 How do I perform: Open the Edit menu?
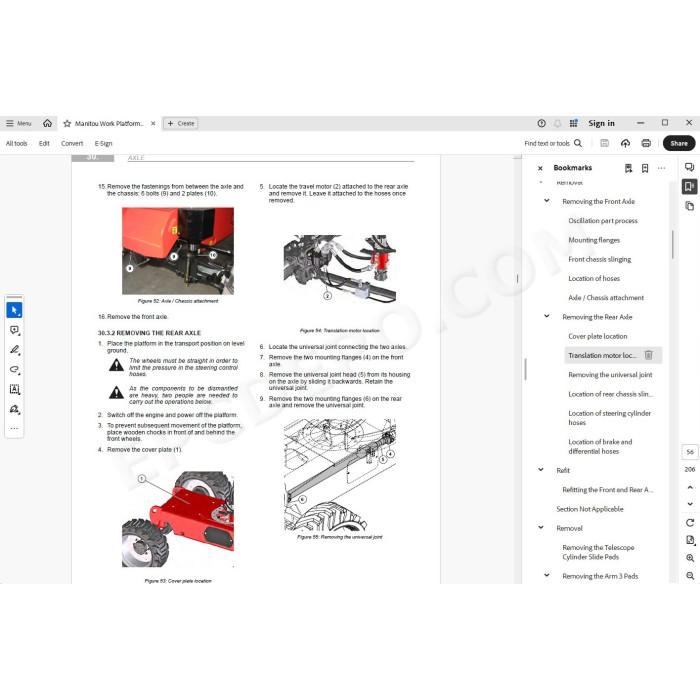(44, 143)
